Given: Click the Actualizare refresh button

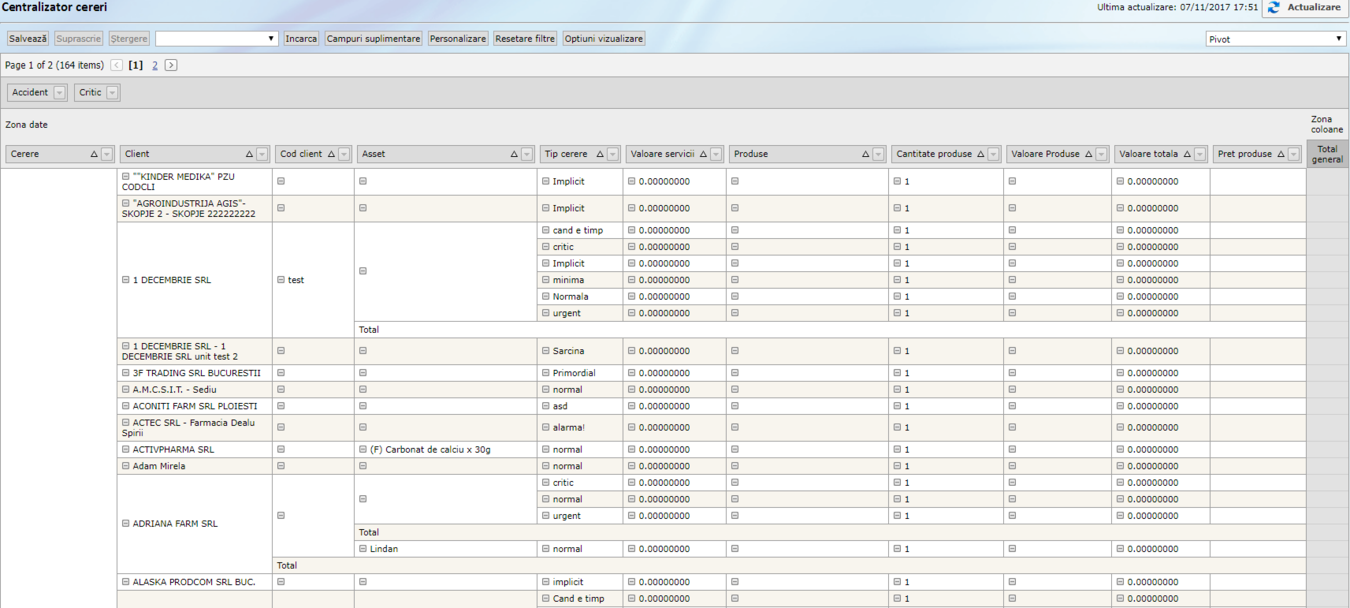Looking at the screenshot, I should point(1305,8).
